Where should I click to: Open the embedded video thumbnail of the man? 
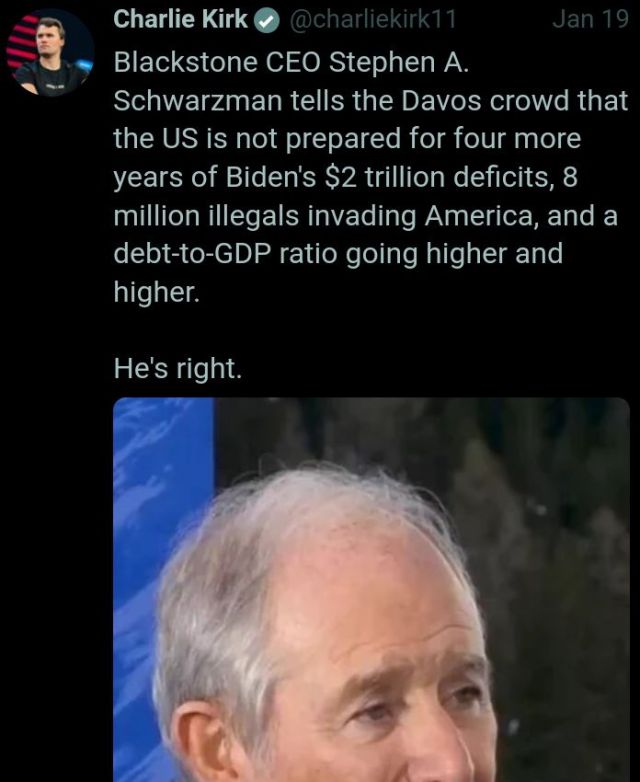click(x=371, y=589)
